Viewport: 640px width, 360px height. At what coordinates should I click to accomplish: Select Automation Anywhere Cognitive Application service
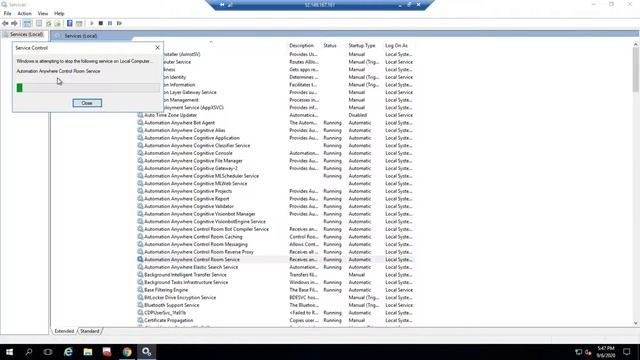coord(192,138)
